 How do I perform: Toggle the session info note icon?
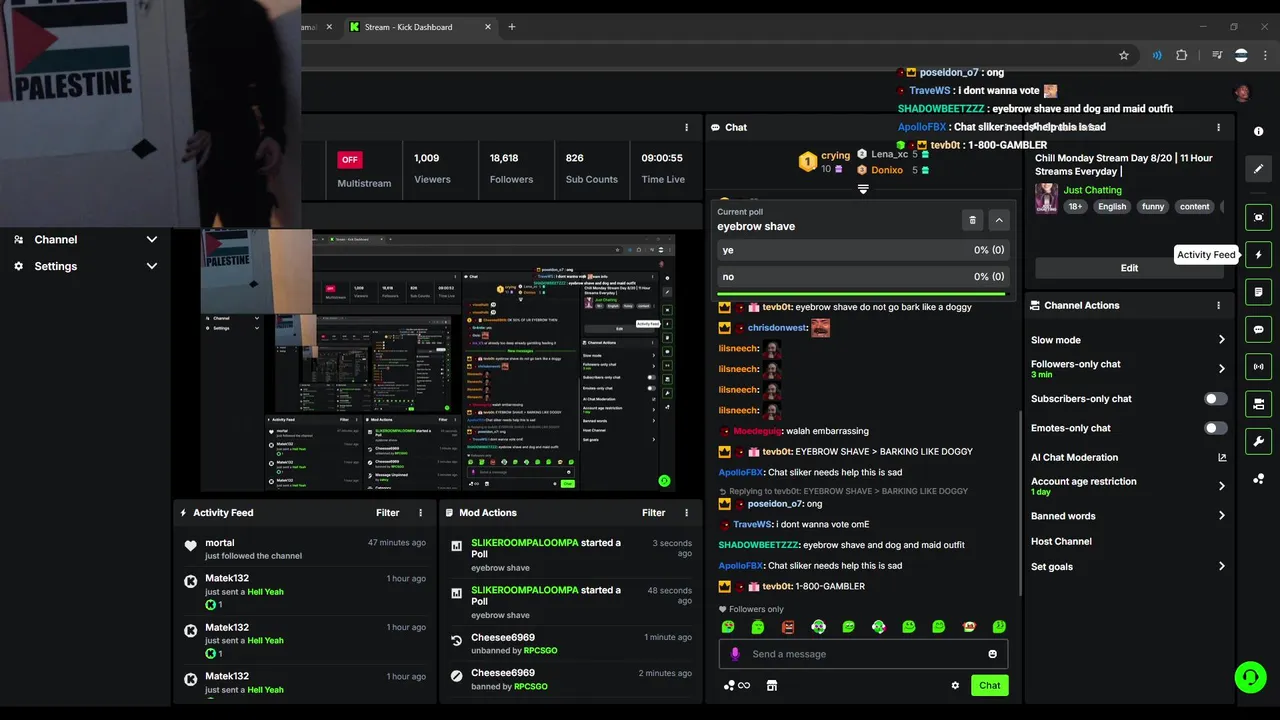point(1258,292)
